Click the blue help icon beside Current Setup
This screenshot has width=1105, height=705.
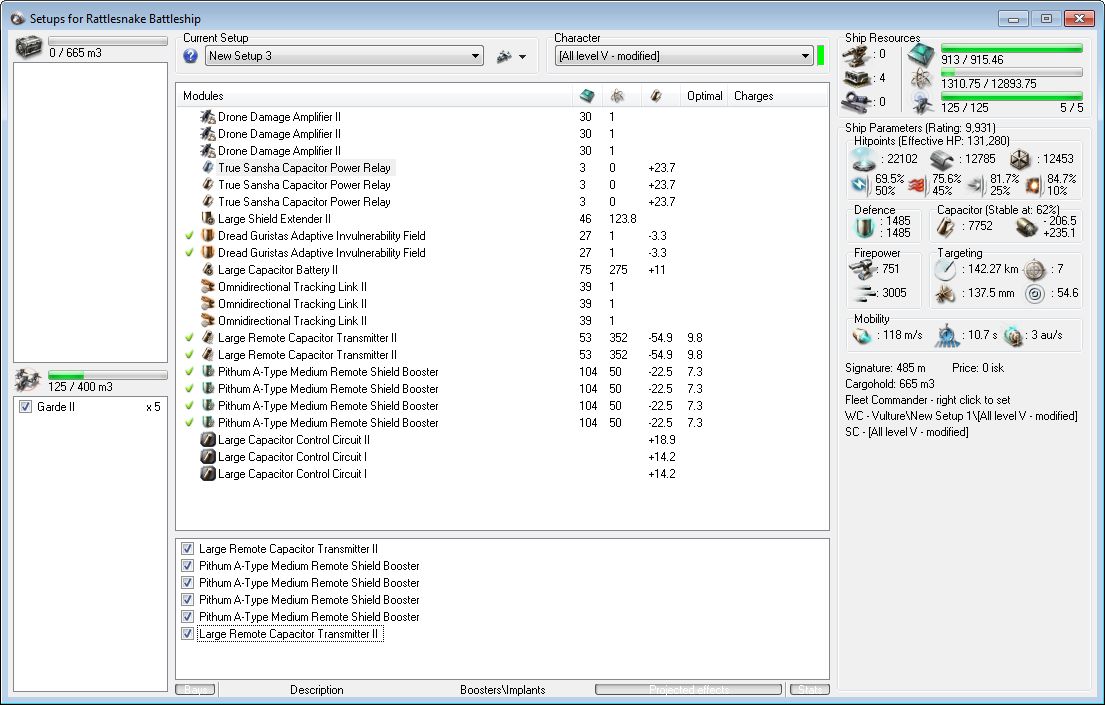[190, 56]
